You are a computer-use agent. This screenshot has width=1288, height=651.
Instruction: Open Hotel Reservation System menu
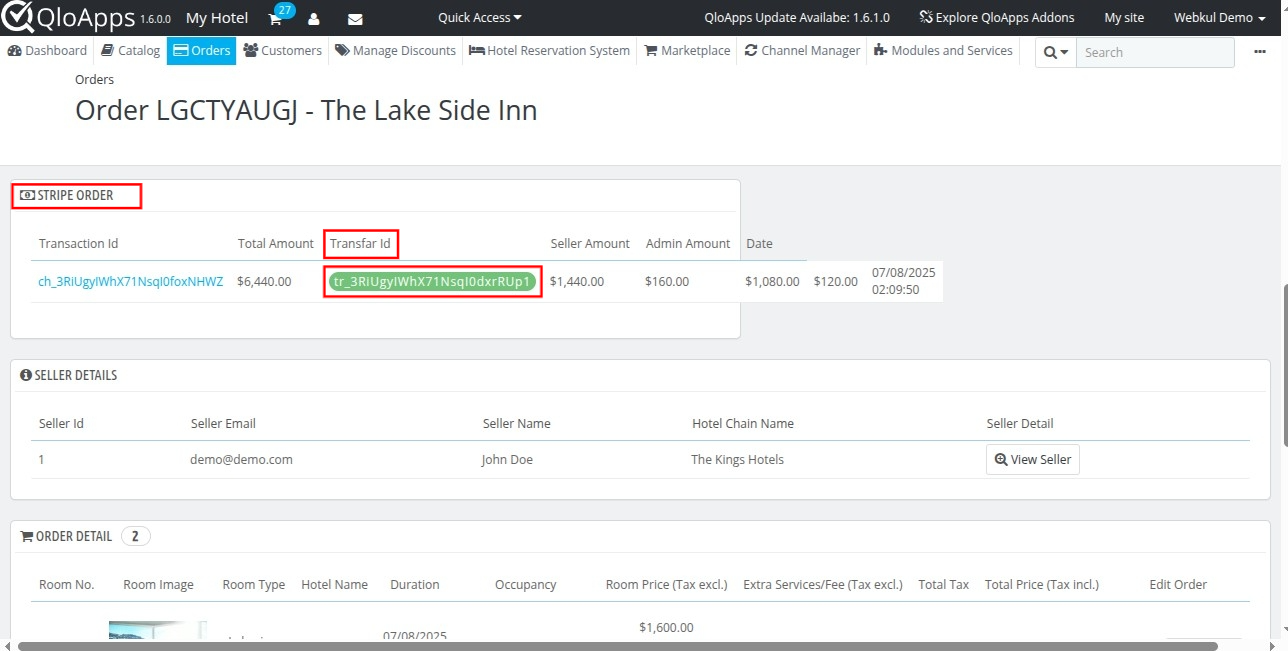tap(549, 50)
